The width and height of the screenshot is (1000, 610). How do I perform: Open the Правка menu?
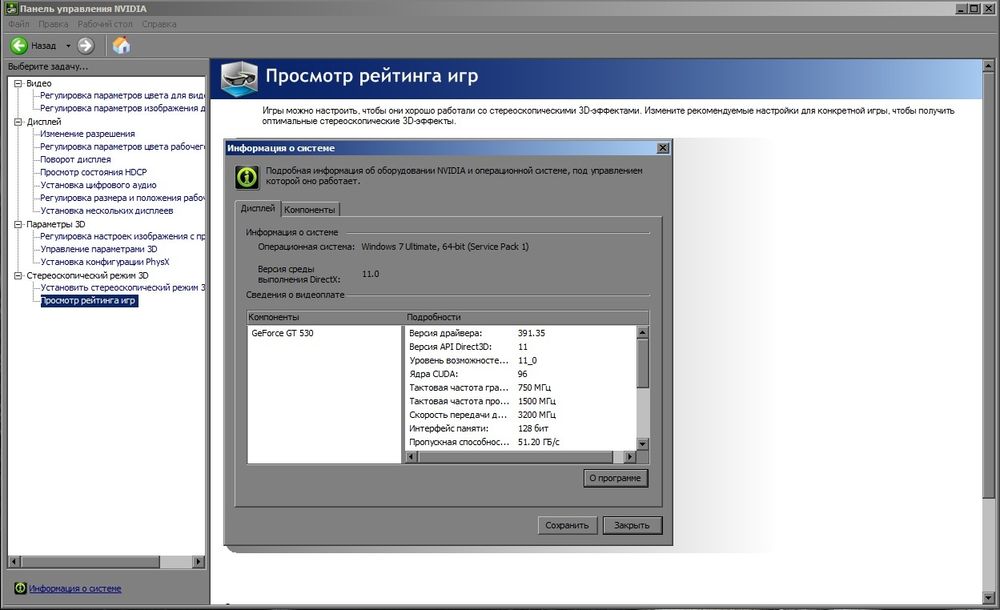53,24
